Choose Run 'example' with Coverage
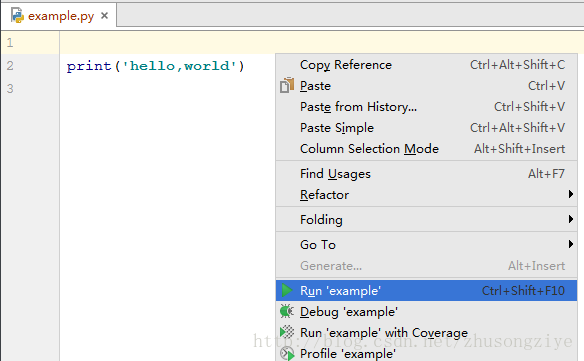584x361 pixels. pos(426,332)
